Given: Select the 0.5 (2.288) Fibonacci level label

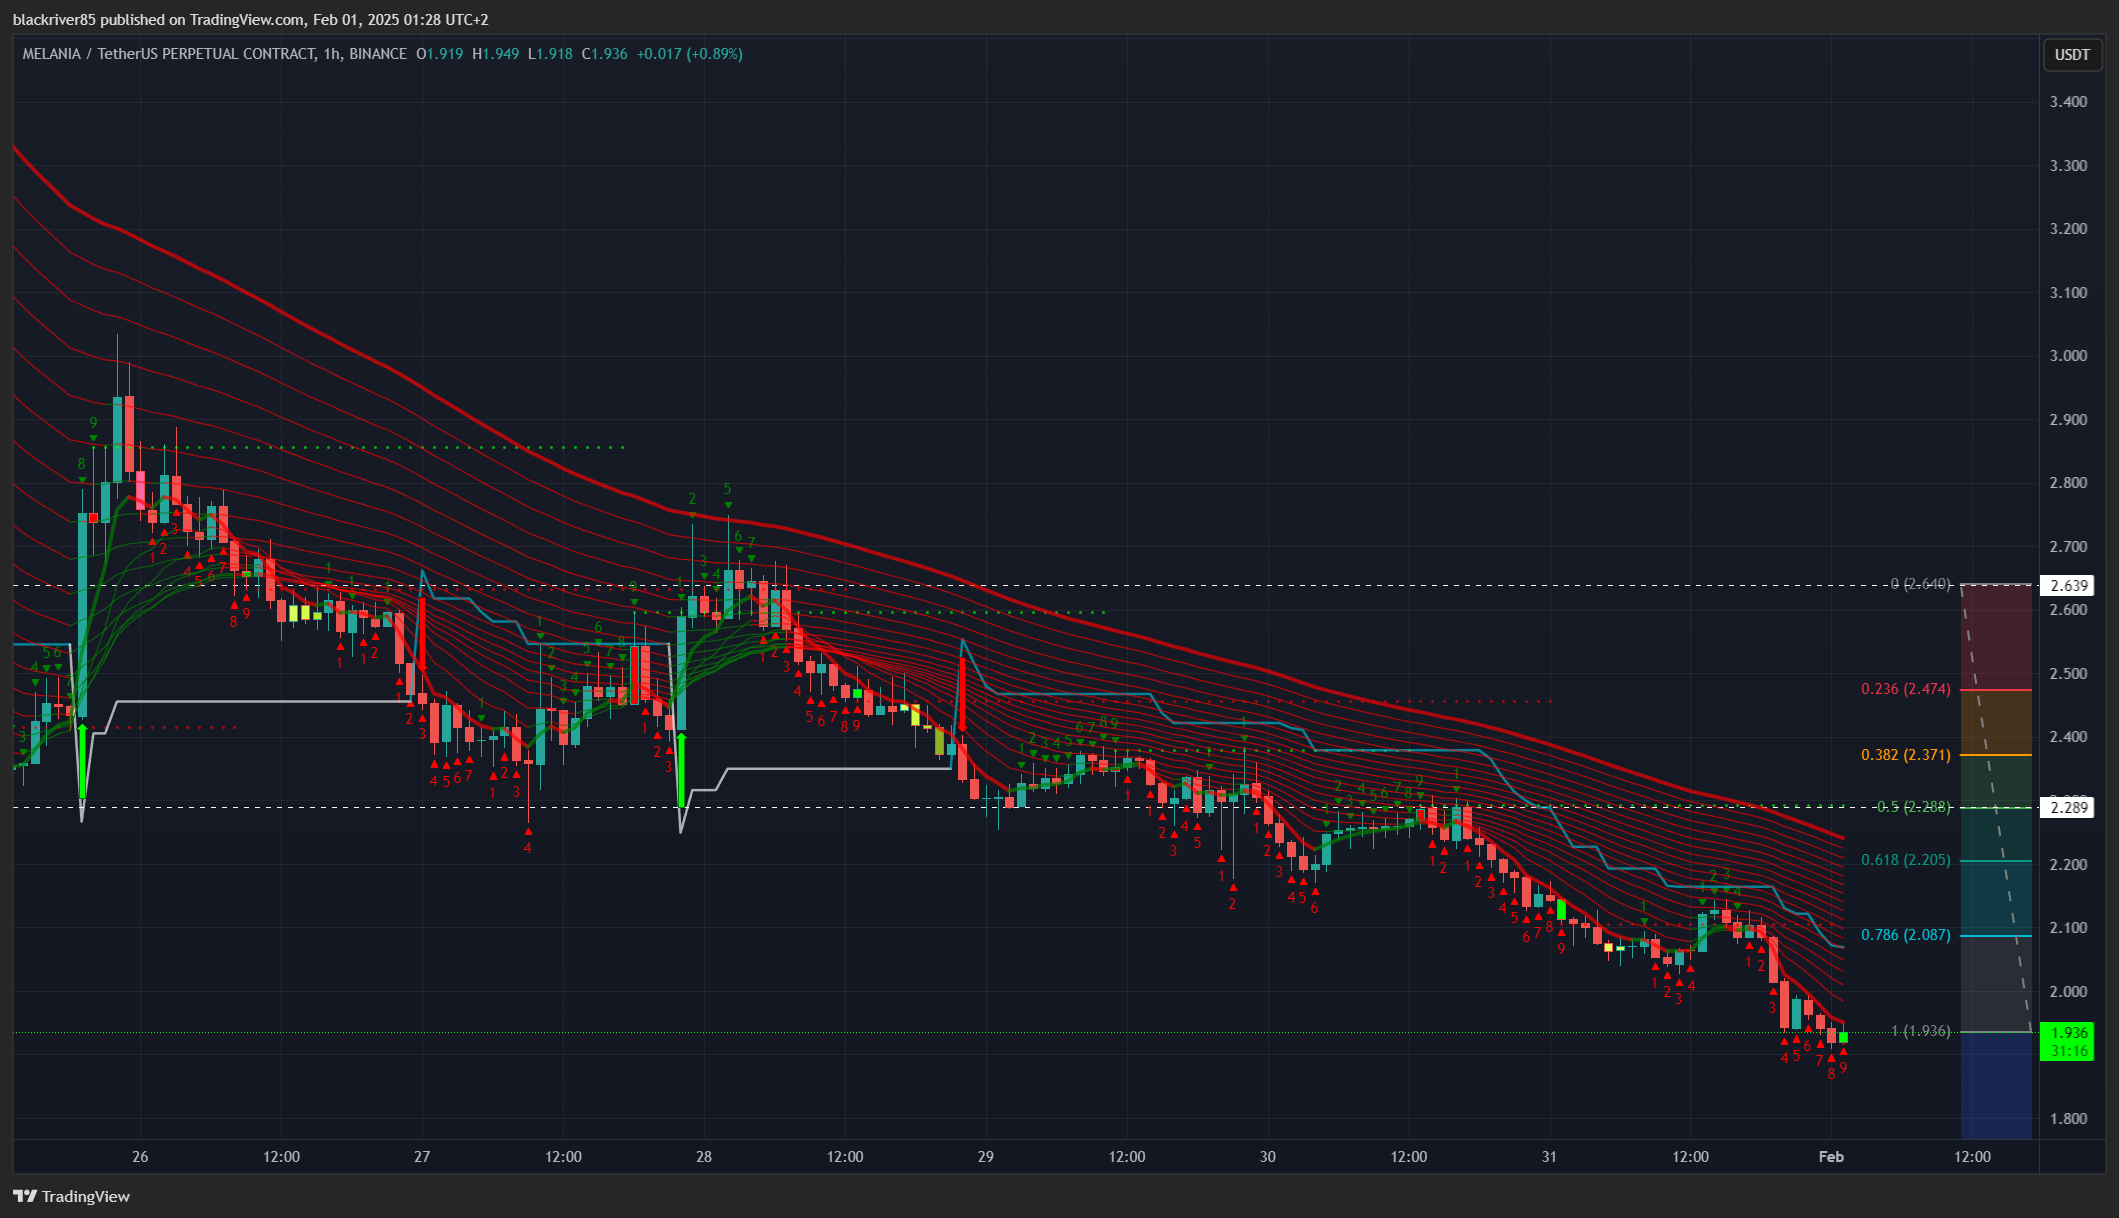Looking at the screenshot, I should pos(1914,807).
